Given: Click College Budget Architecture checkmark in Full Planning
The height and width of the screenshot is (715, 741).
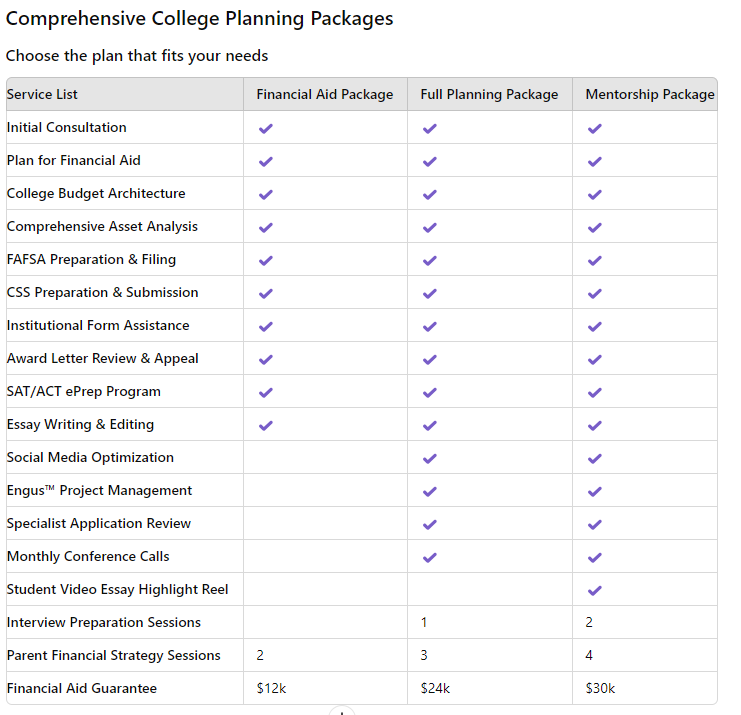Looking at the screenshot, I should click(x=430, y=194).
